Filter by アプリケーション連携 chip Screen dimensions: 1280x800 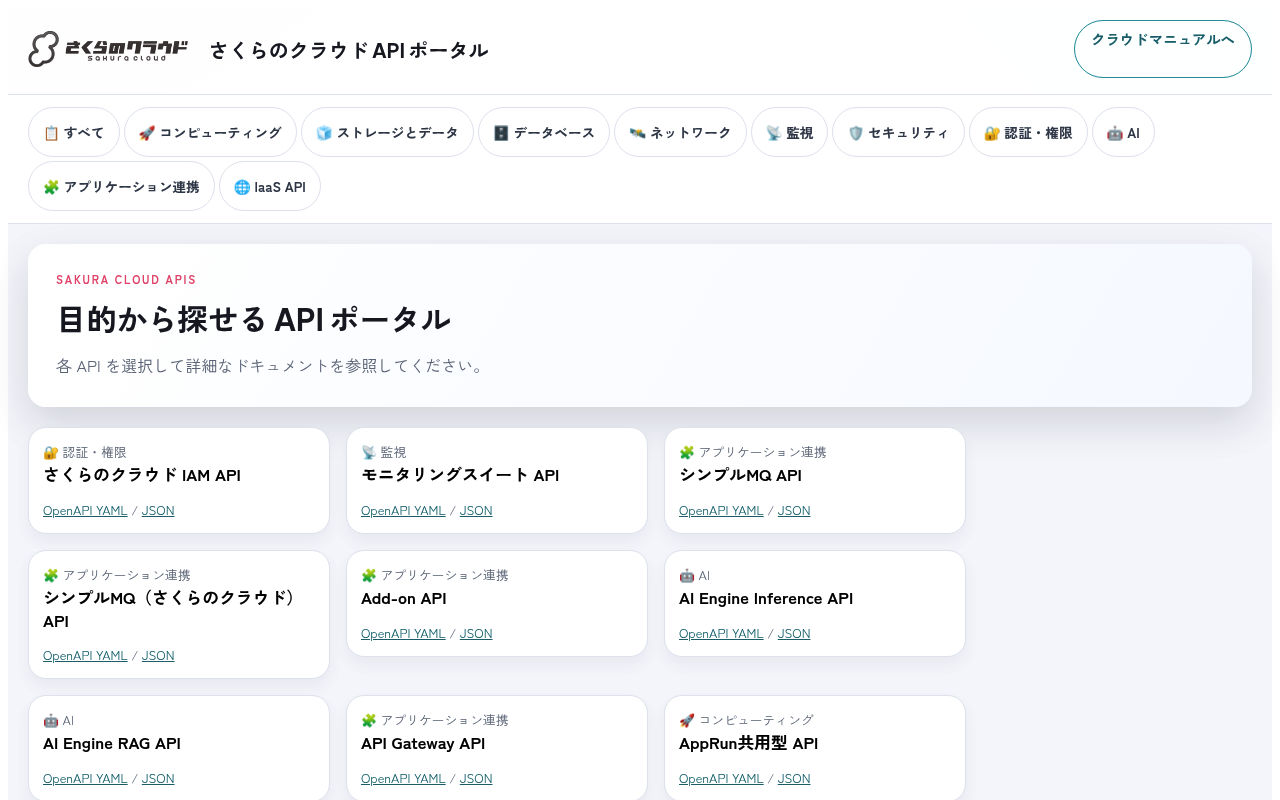121,186
